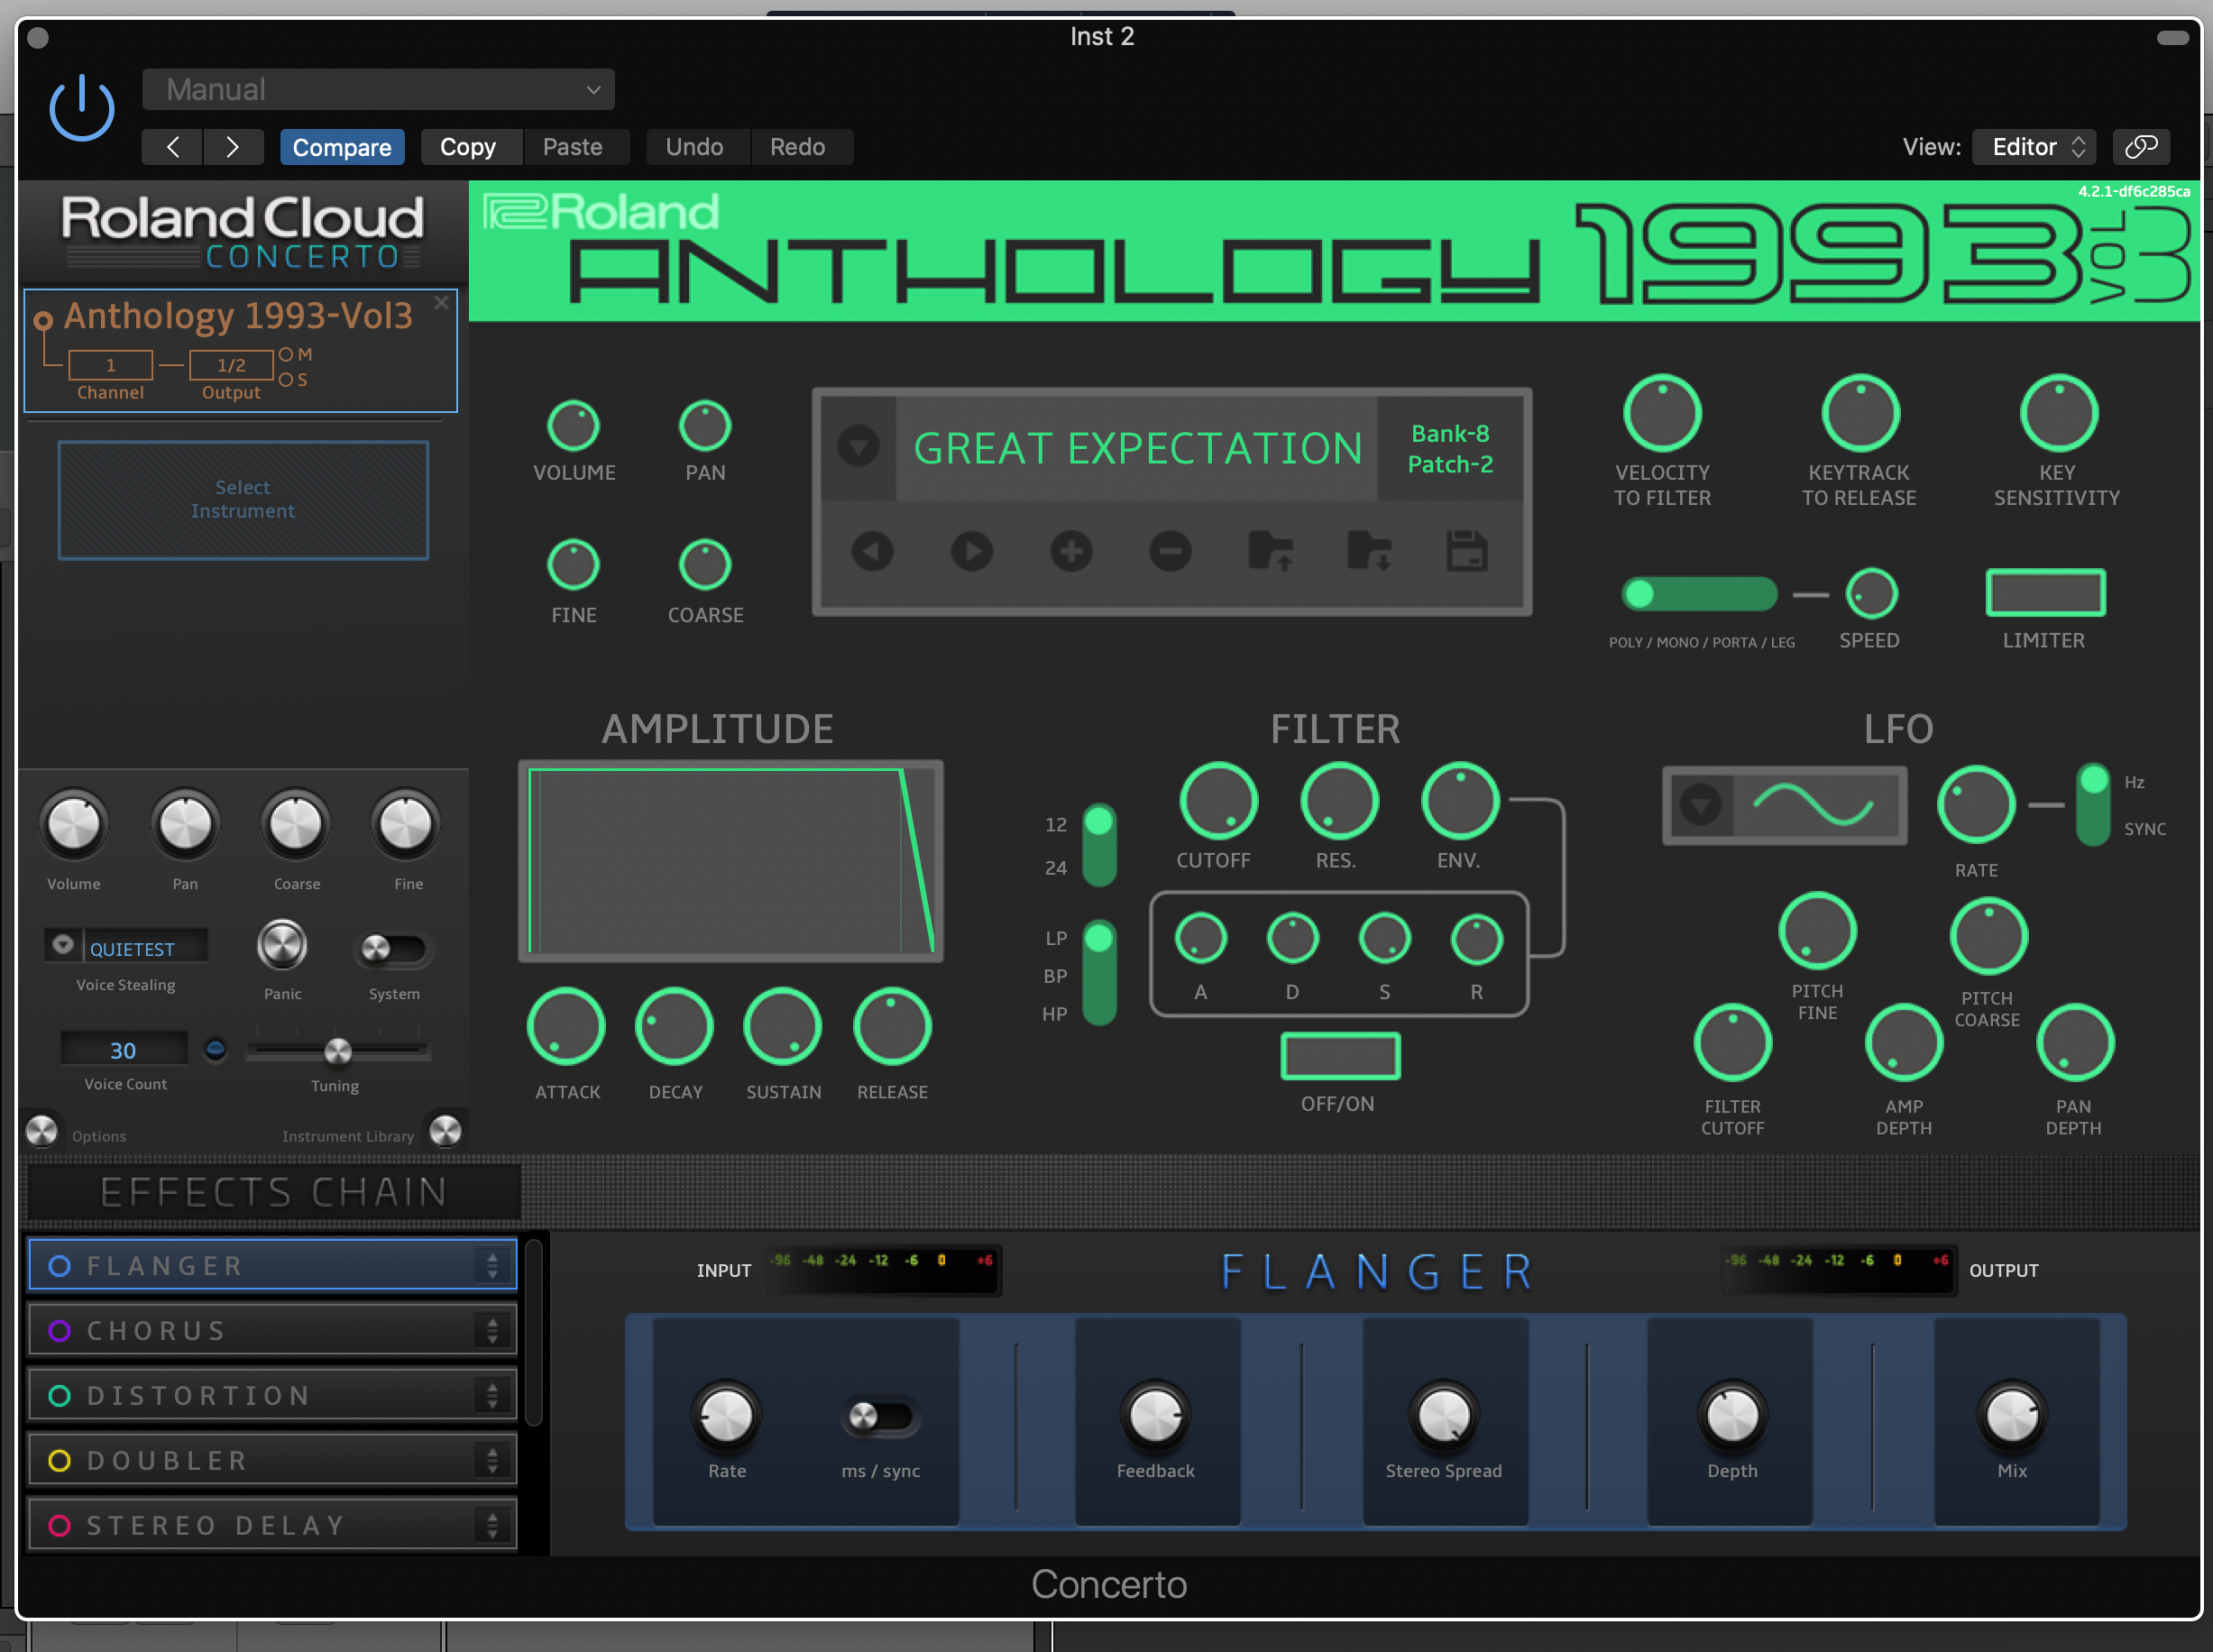Click the plus patch icon

1070,551
